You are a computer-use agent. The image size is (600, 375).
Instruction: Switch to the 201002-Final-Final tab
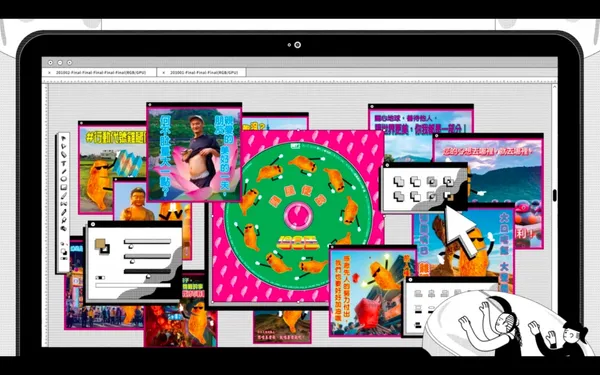tap(101, 72)
